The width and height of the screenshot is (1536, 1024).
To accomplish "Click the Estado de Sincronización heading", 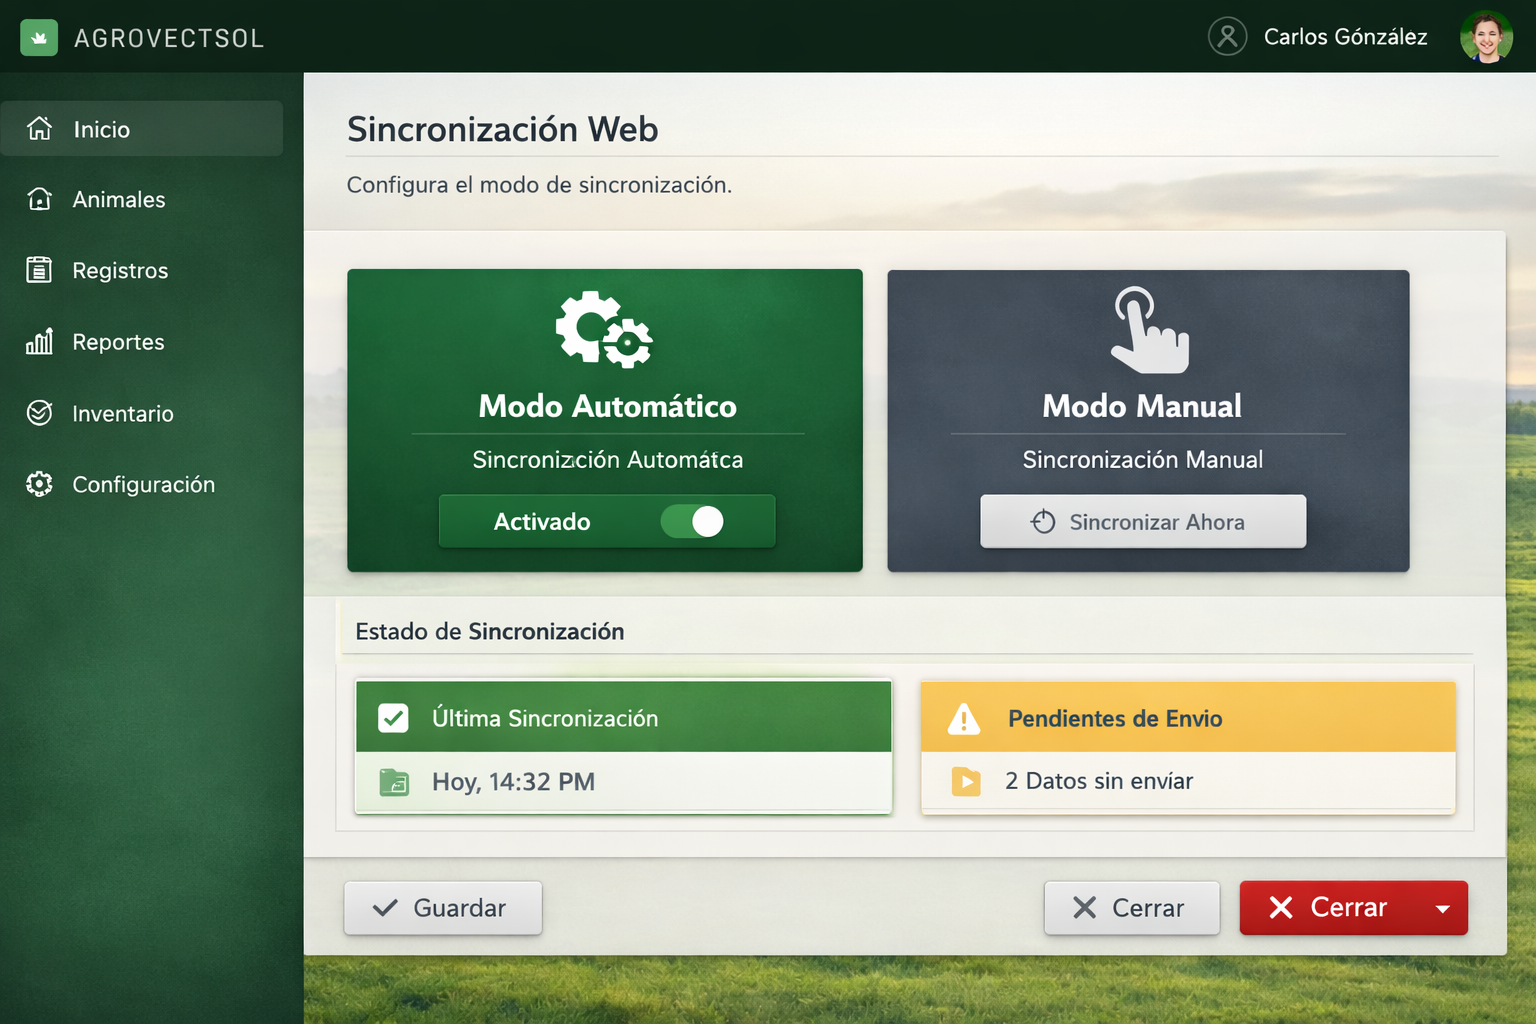I will pyautogui.click(x=490, y=631).
